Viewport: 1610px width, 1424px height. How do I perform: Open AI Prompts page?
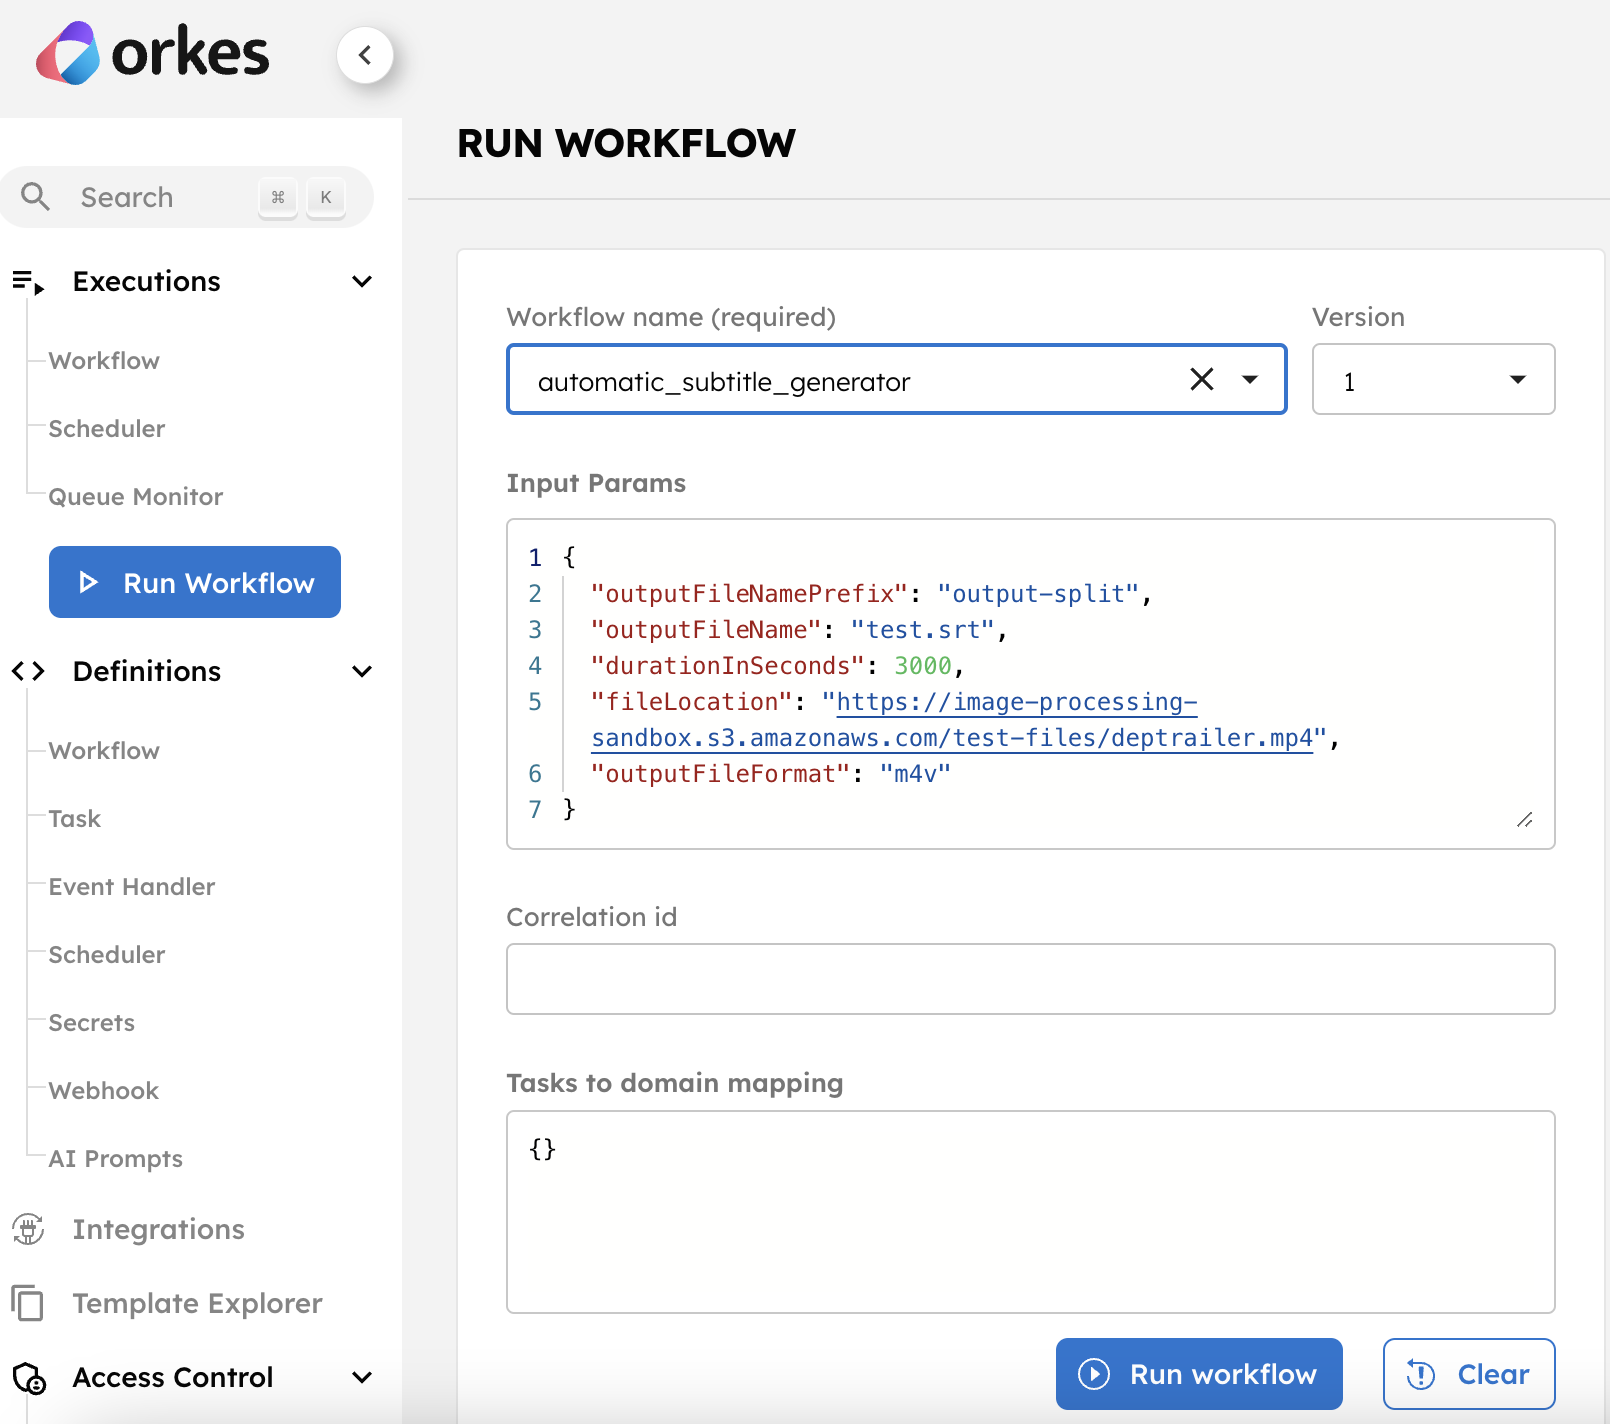[116, 1159]
